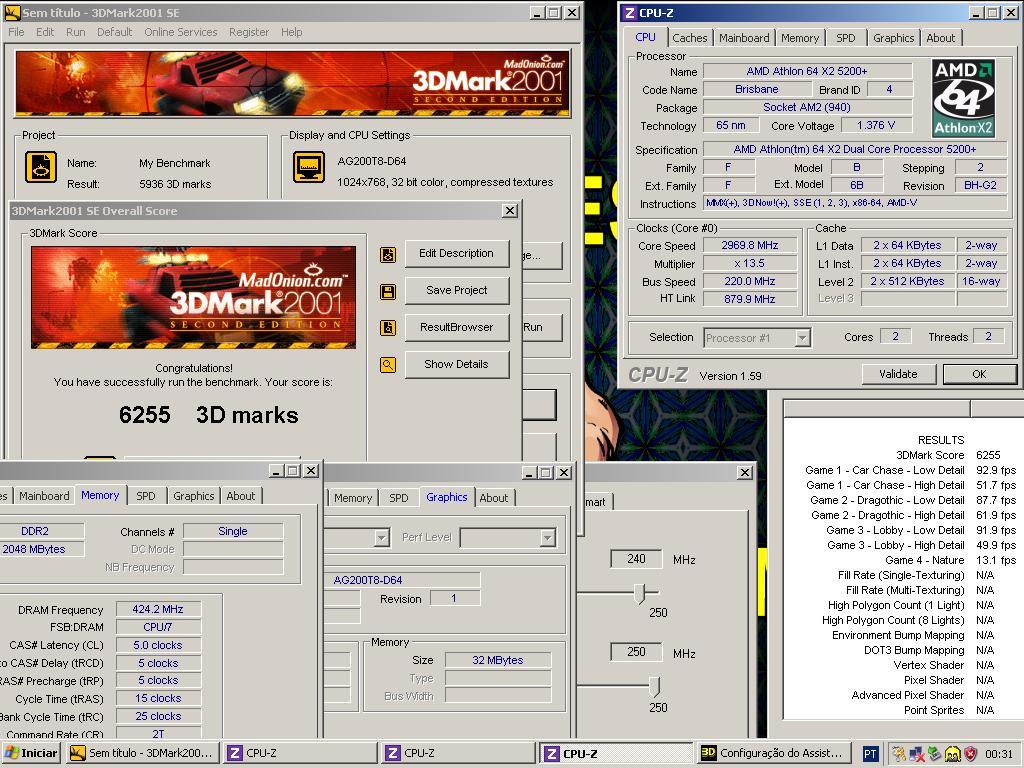The width and height of the screenshot is (1024, 768).
Task: Open Mainboard tab in the CPU-Z memory-timings window
Action: 44,496
